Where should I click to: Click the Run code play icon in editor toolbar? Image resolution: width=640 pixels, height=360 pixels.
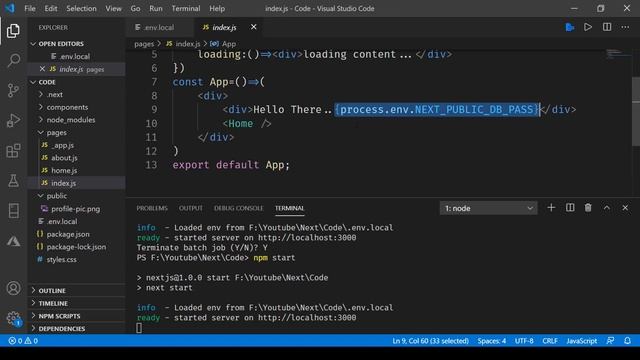[588, 27]
